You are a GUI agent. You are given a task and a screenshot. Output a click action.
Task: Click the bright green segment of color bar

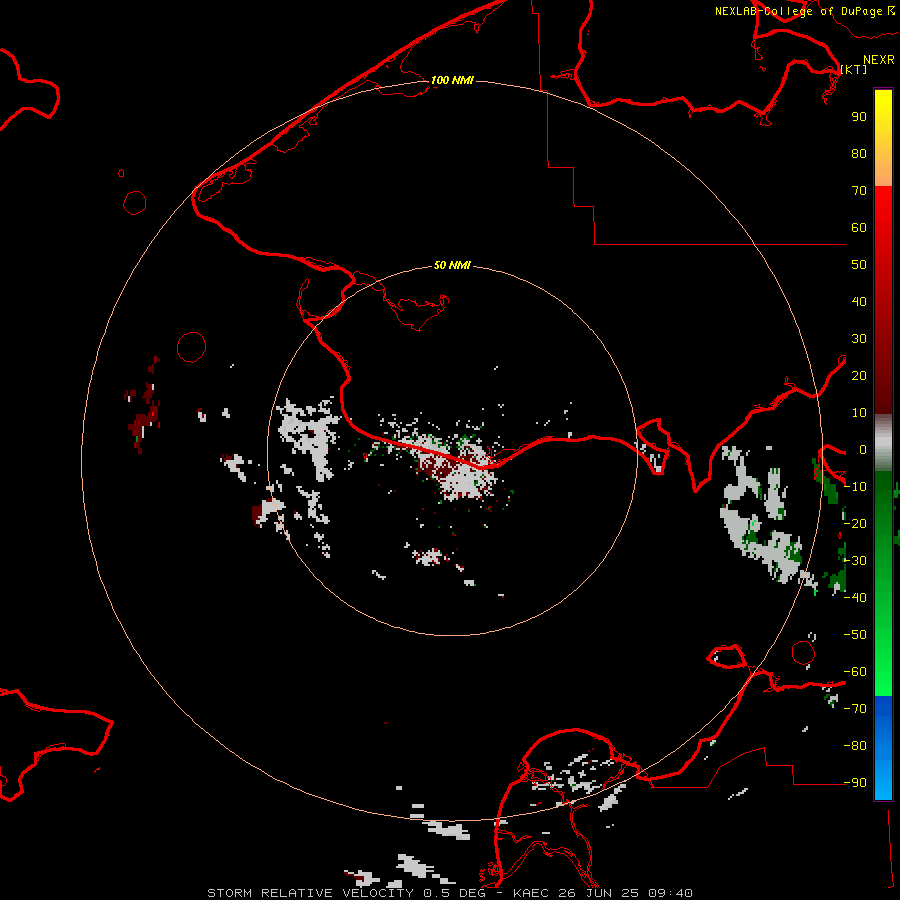(x=883, y=584)
